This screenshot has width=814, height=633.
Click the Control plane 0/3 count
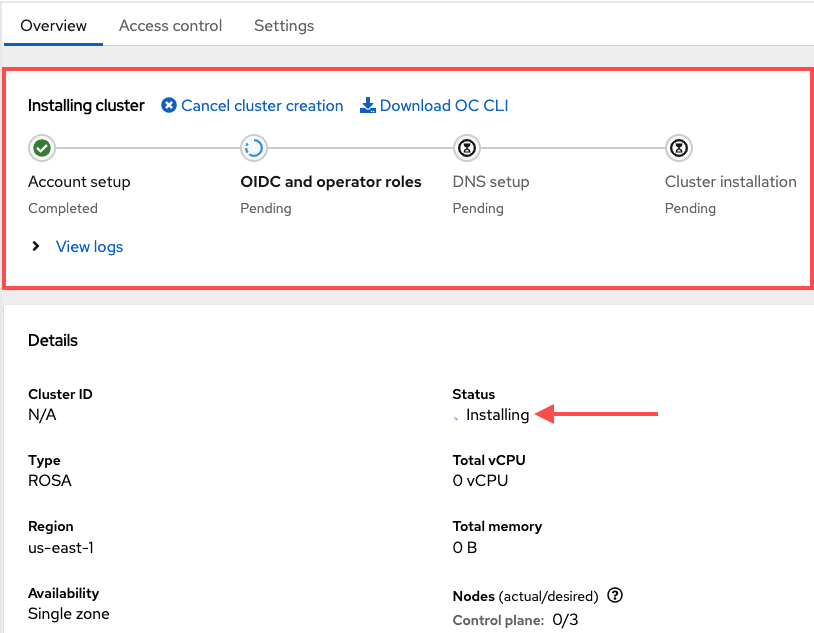[x=565, y=620]
